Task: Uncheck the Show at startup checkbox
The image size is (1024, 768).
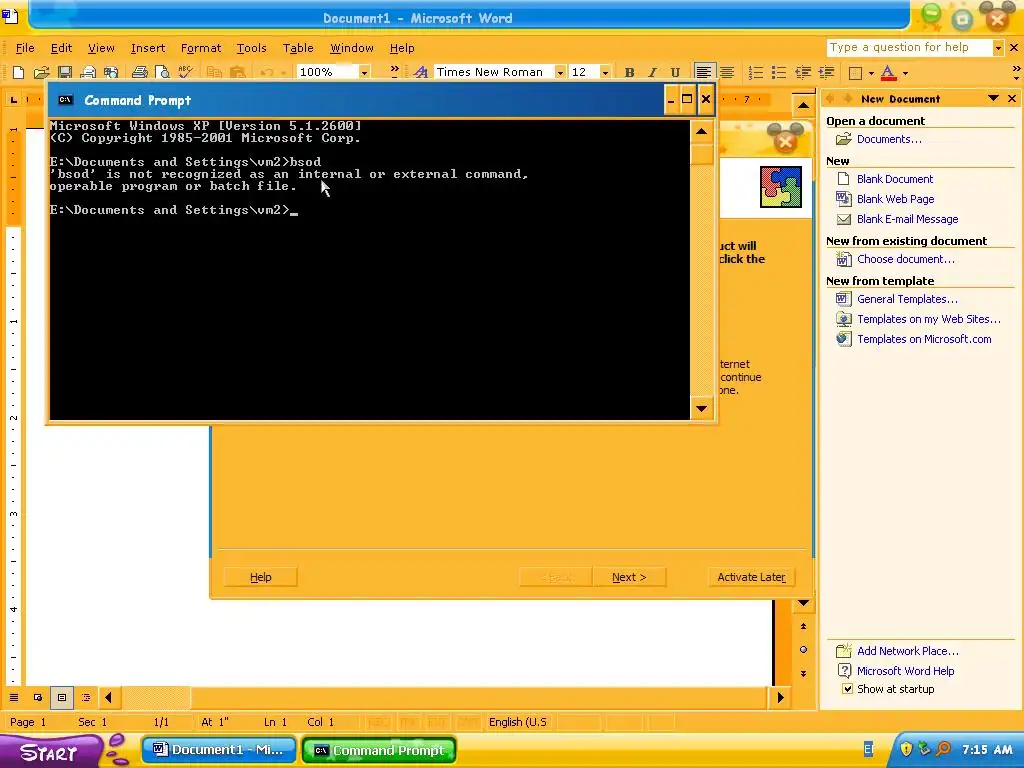Action: [847, 689]
